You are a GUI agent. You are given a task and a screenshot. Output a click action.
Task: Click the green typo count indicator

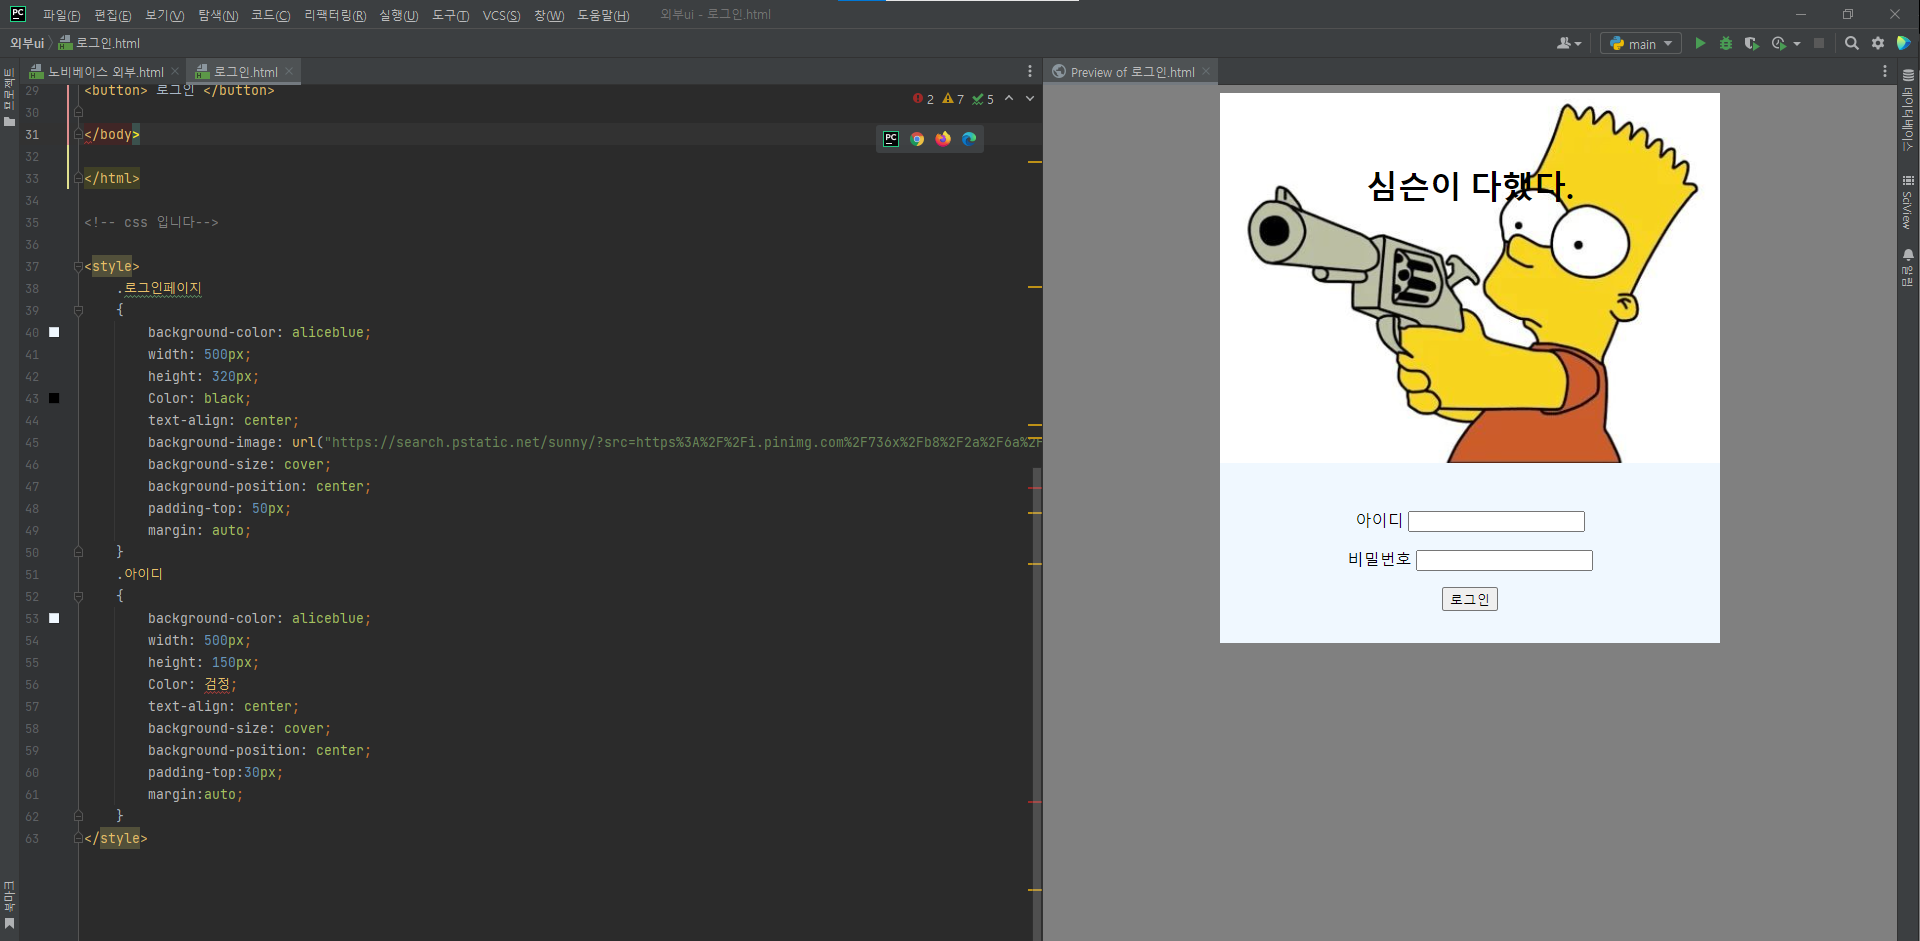point(983,99)
